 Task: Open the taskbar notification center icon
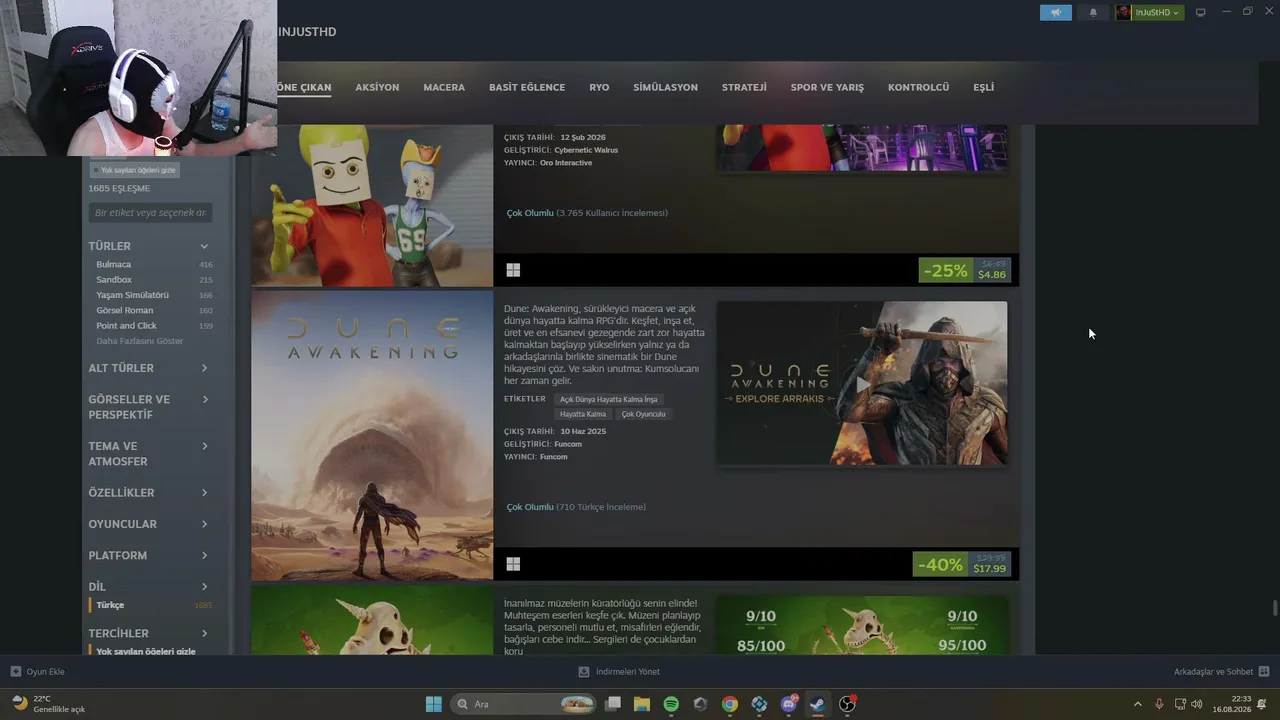1262,704
